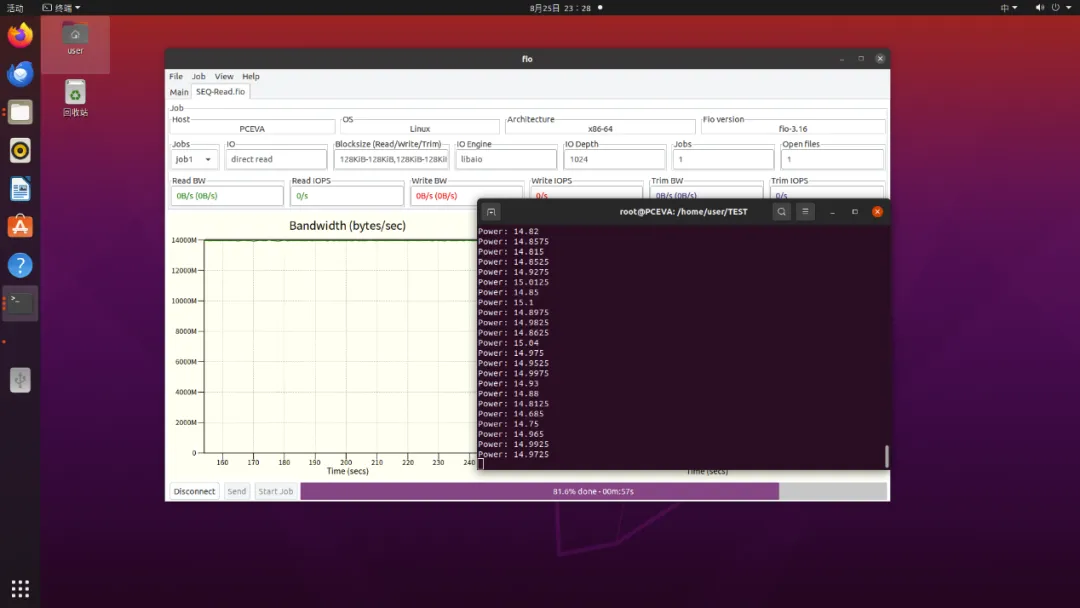
Task: Open the power system menu in top bar
Action: [x=1060, y=8]
